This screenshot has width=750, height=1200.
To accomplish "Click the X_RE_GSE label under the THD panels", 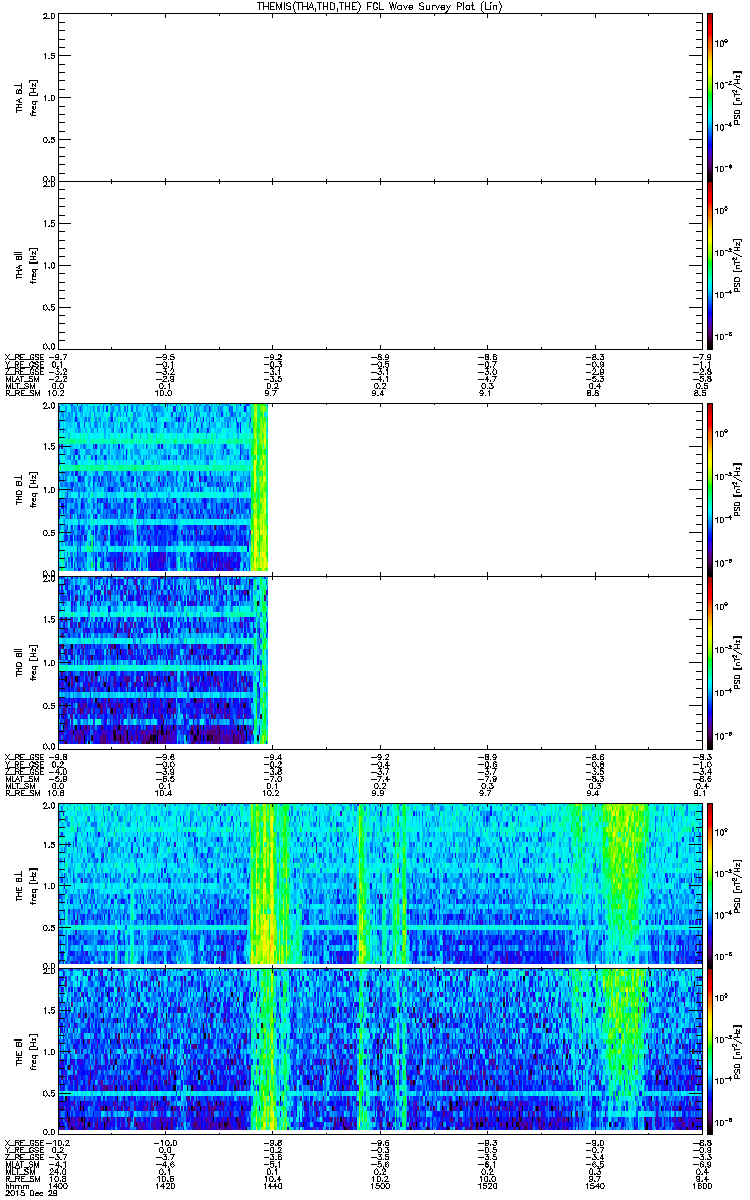I will [x=26, y=756].
